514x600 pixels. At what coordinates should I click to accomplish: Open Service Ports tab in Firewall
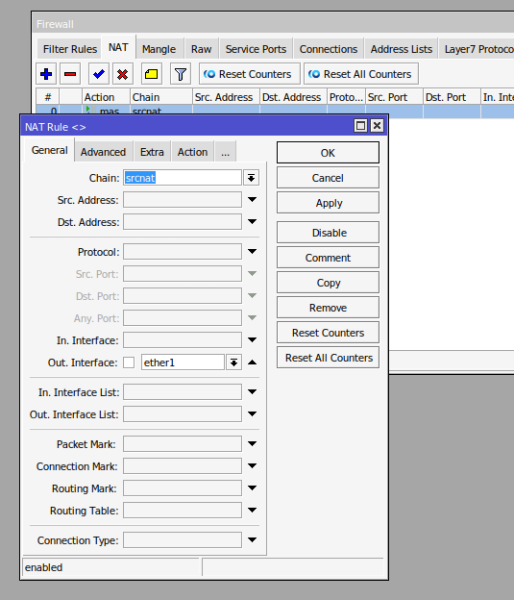(256, 49)
